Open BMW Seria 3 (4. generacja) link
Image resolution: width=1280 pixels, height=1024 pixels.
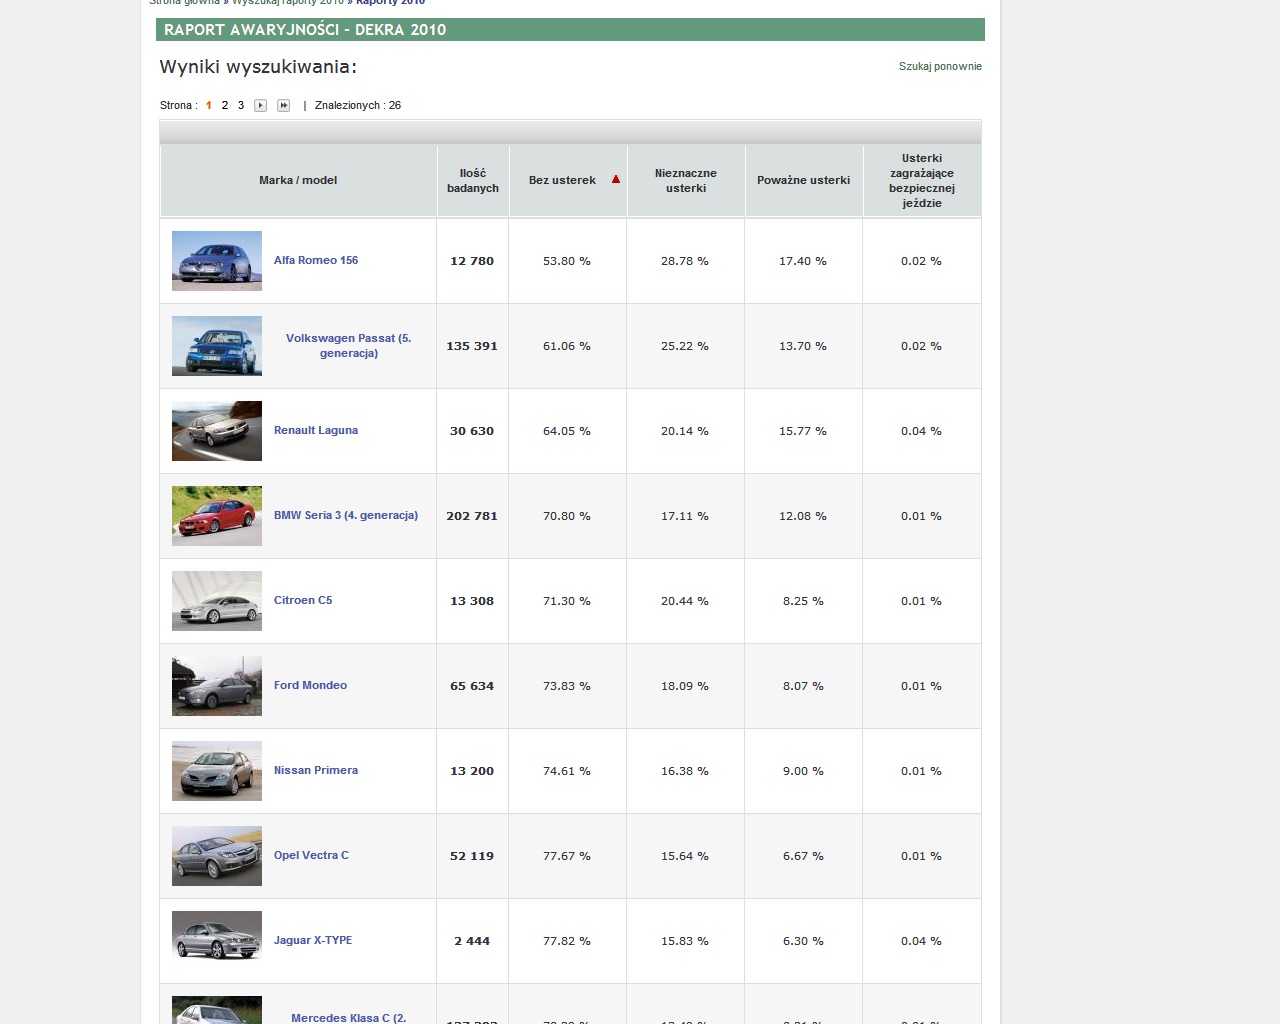click(346, 515)
